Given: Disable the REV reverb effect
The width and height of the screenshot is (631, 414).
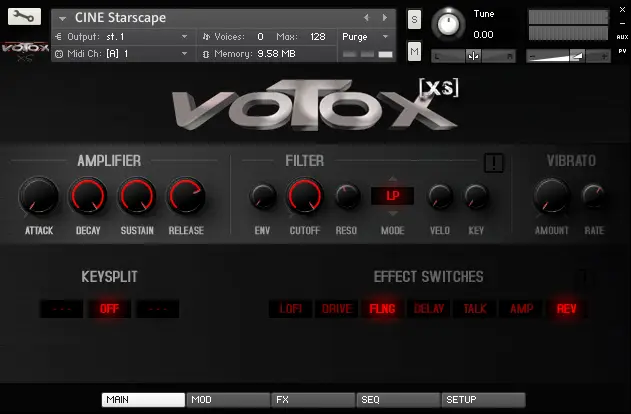Looking at the screenshot, I should coord(567,309).
